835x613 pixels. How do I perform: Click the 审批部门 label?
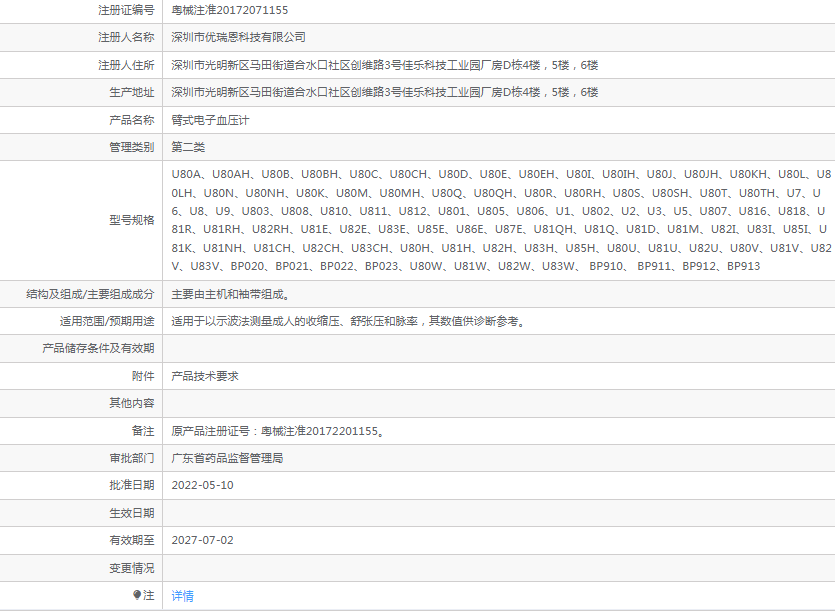click(x=132, y=458)
